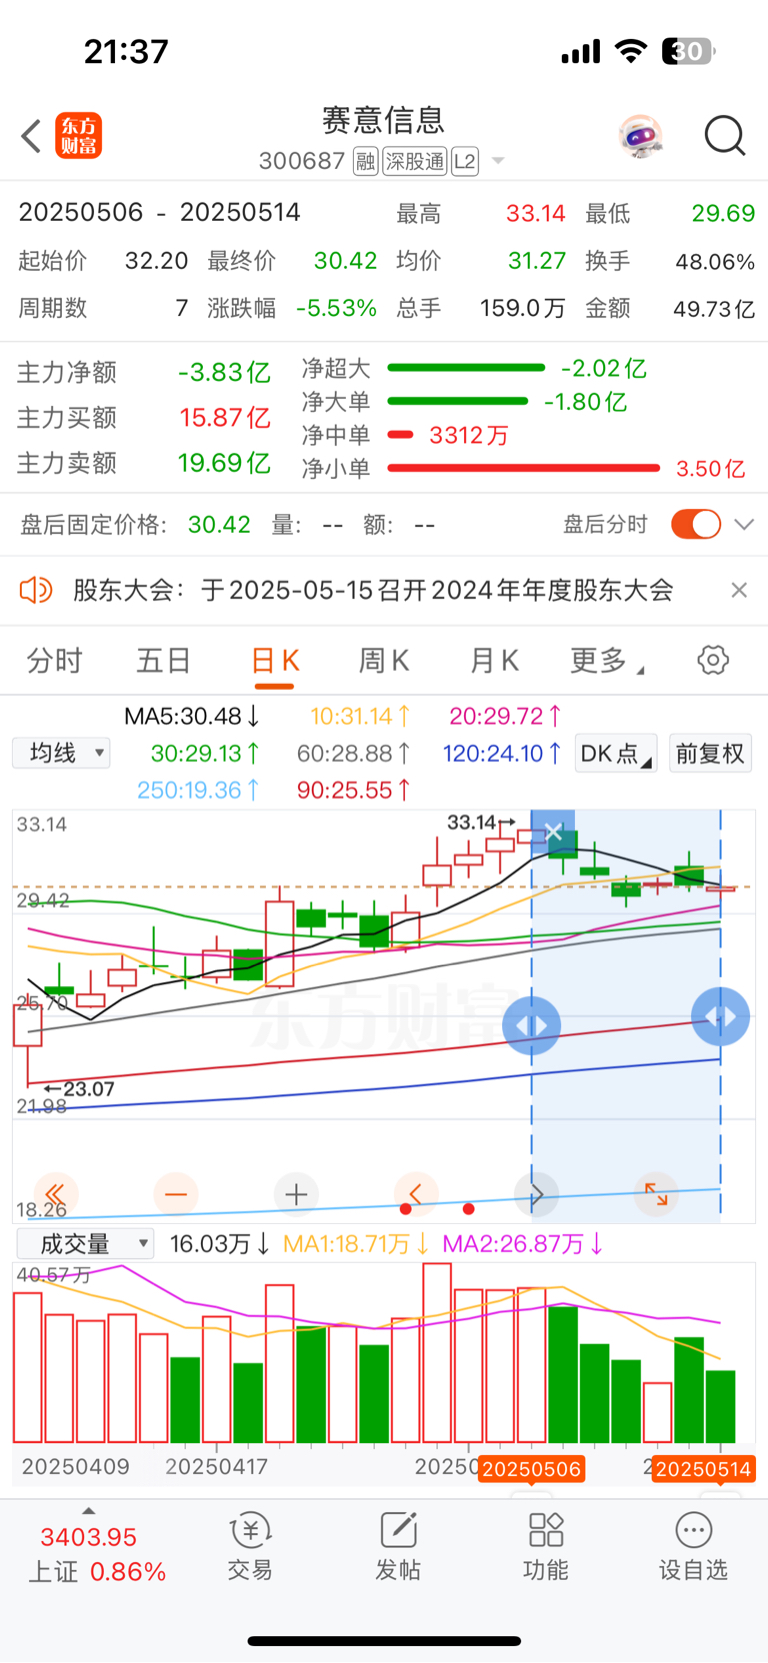
Task: Switch to the 五日 tab
Action: coord(163,660)
